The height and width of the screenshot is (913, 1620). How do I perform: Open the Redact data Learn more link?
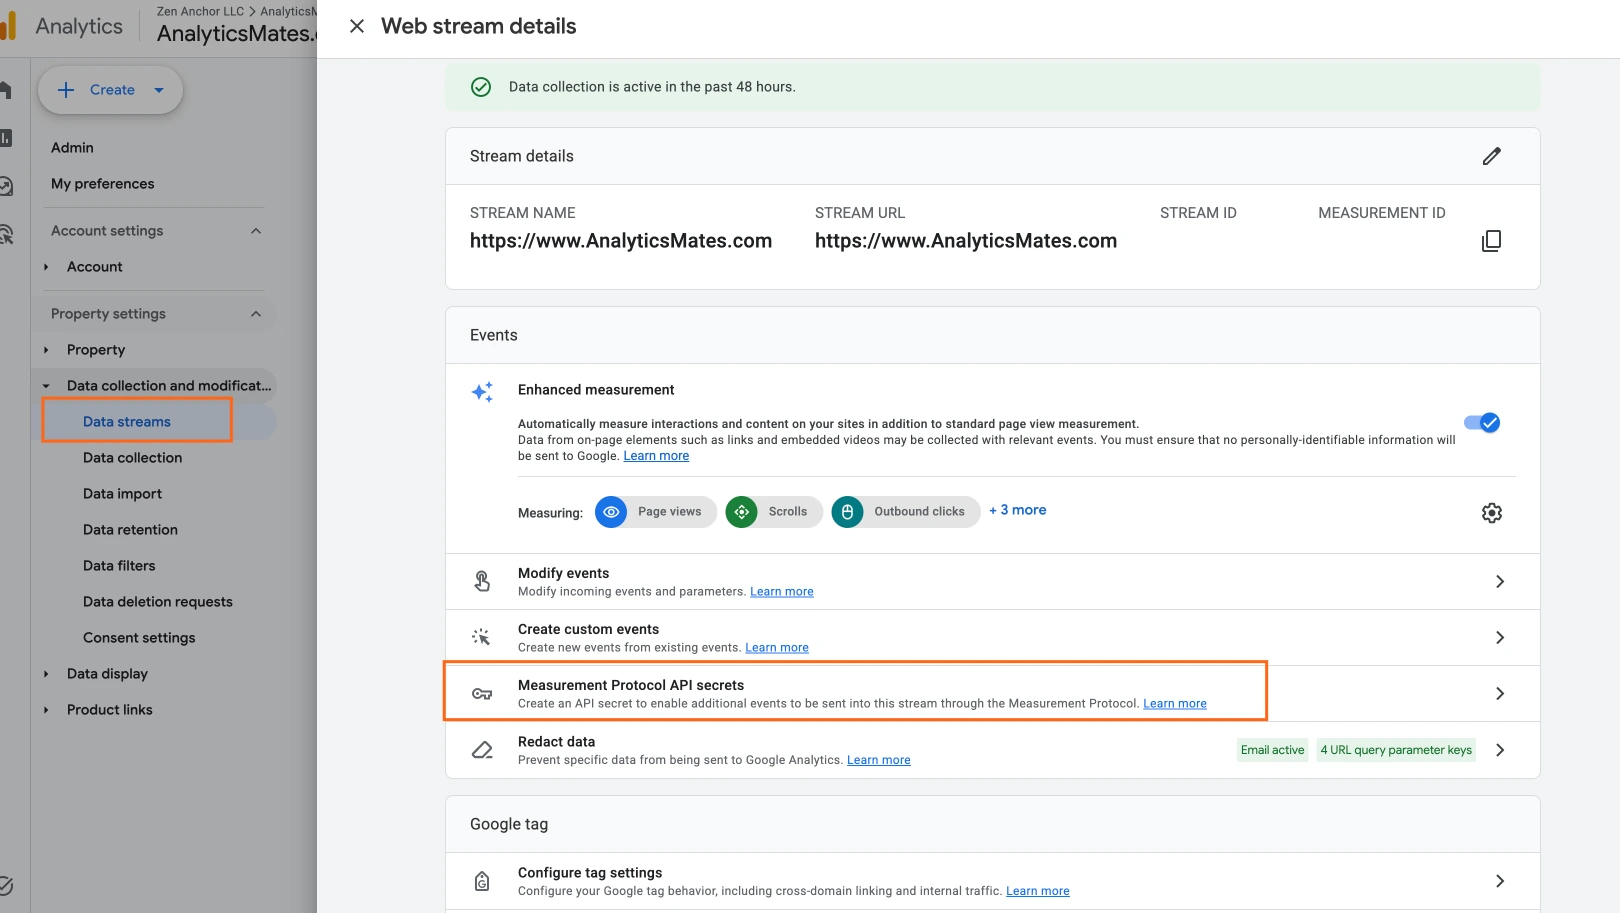(x=879, y=760)
